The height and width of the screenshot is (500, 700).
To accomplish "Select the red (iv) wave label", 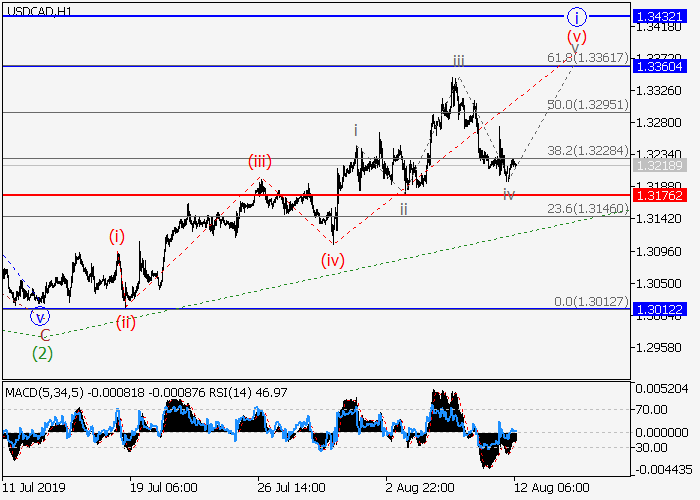I will pyautogui.click(x=333, y=260).
